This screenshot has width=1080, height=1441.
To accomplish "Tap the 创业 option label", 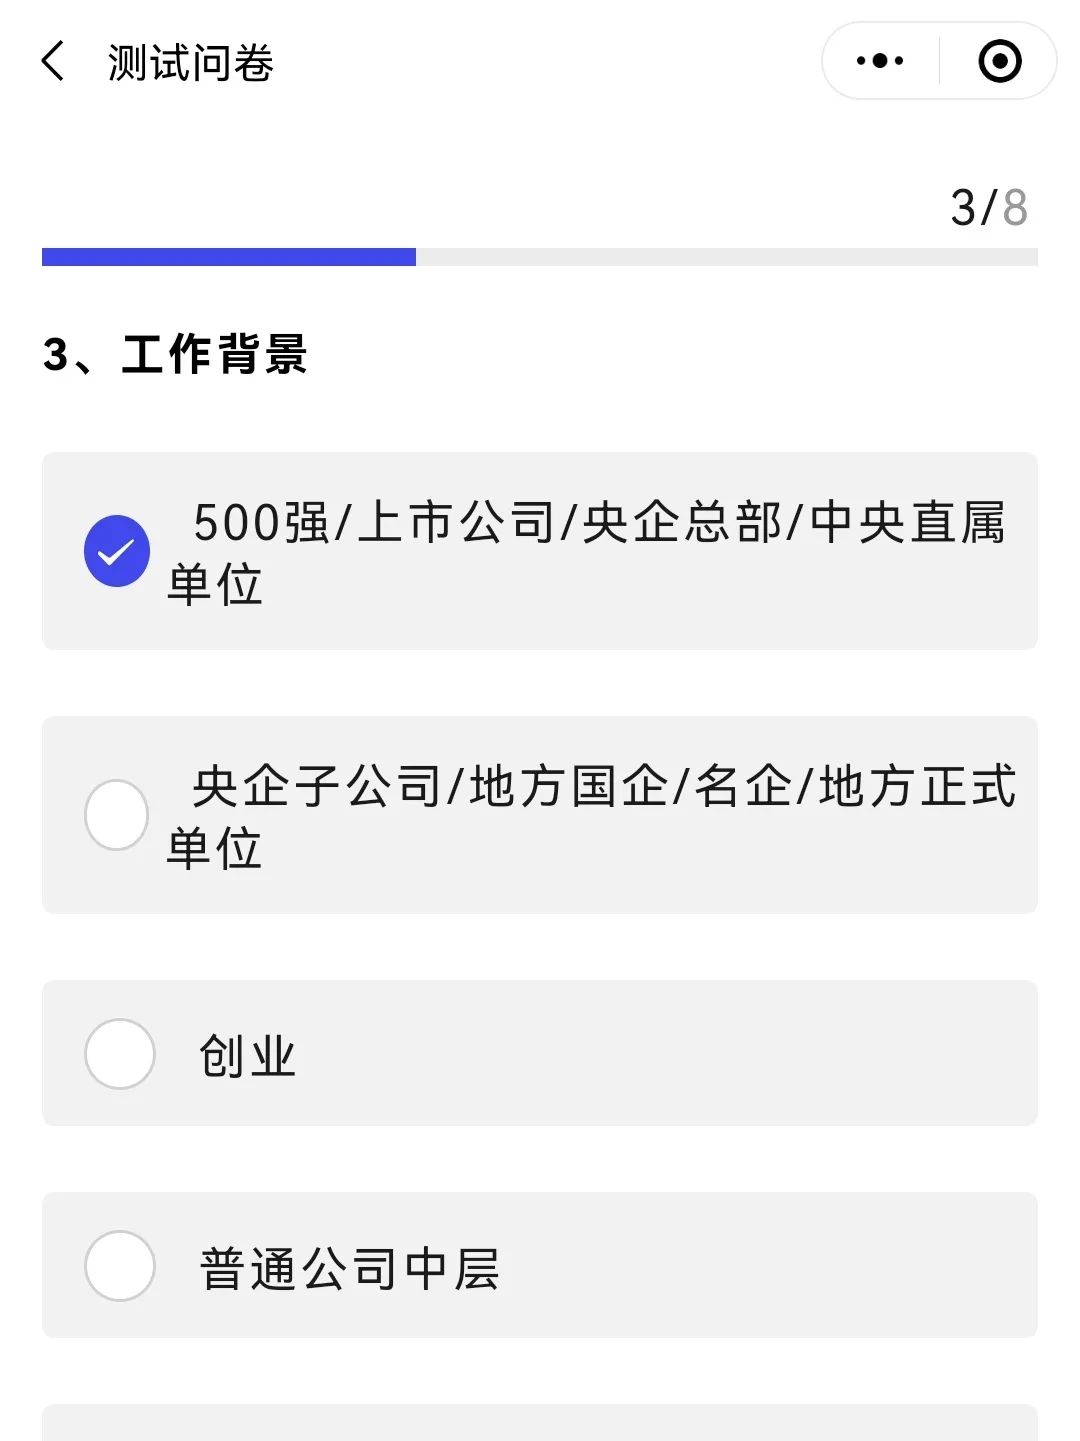I will 248,1056.
